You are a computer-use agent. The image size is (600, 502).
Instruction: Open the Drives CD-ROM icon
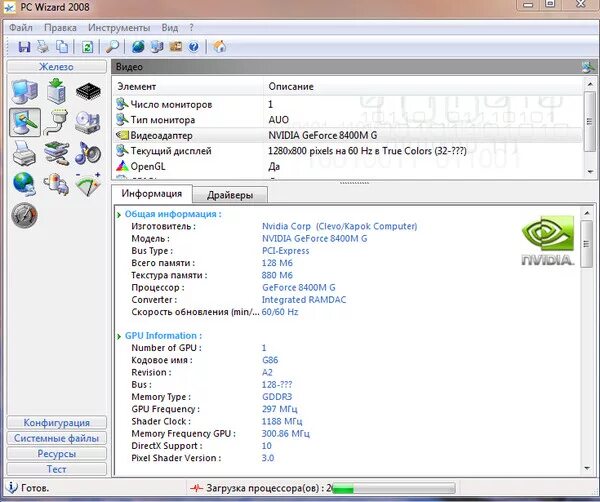(x=88, y=122)
